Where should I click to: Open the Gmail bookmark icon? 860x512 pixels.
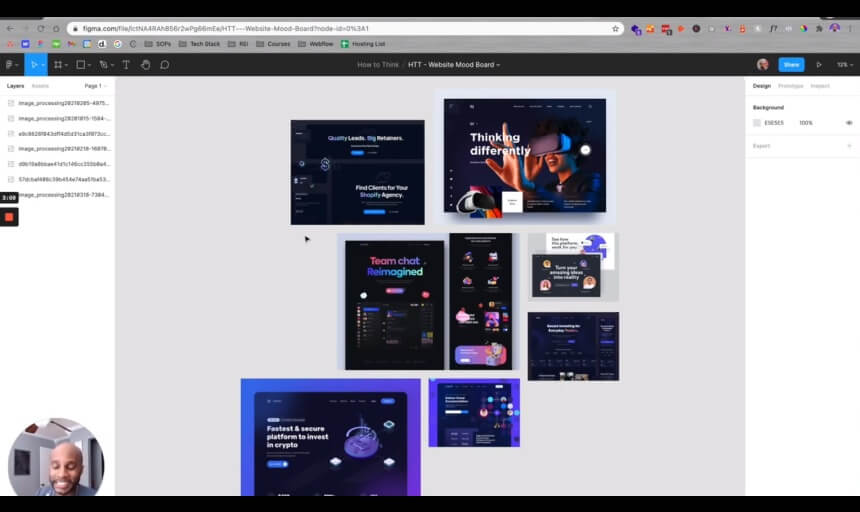[x=71, y=44]
